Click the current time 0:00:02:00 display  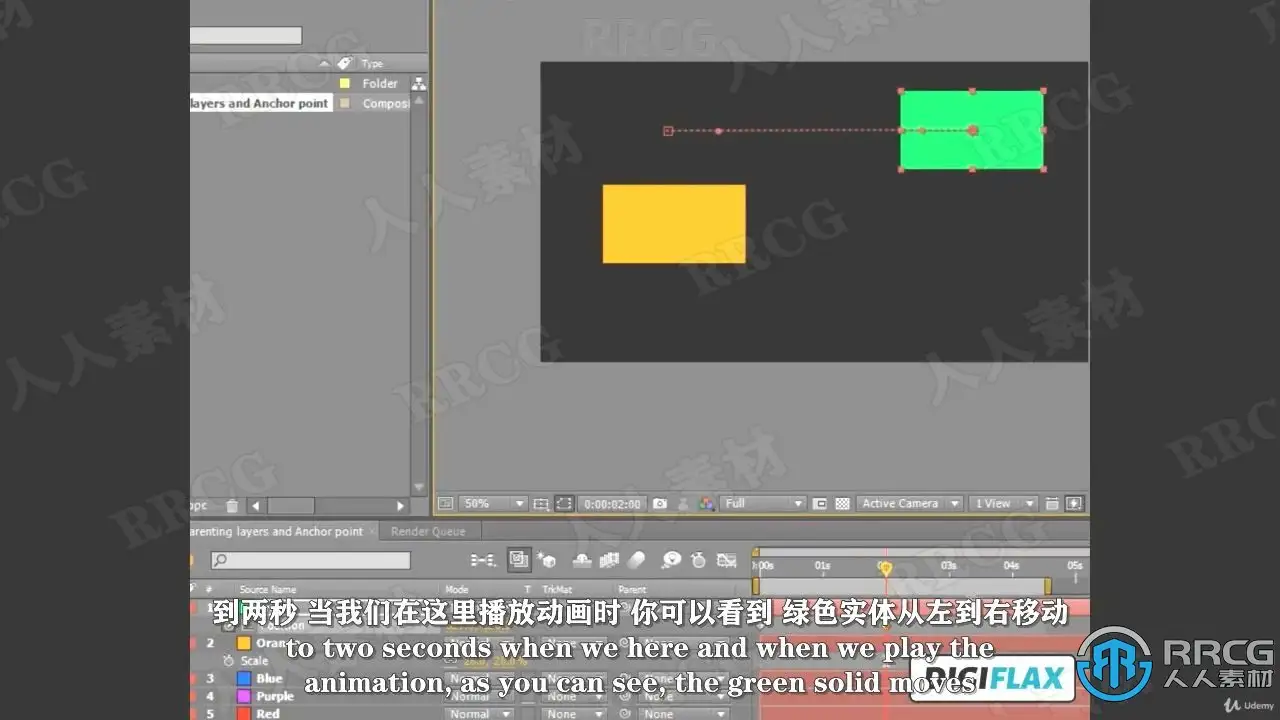(x=613, y=504)
